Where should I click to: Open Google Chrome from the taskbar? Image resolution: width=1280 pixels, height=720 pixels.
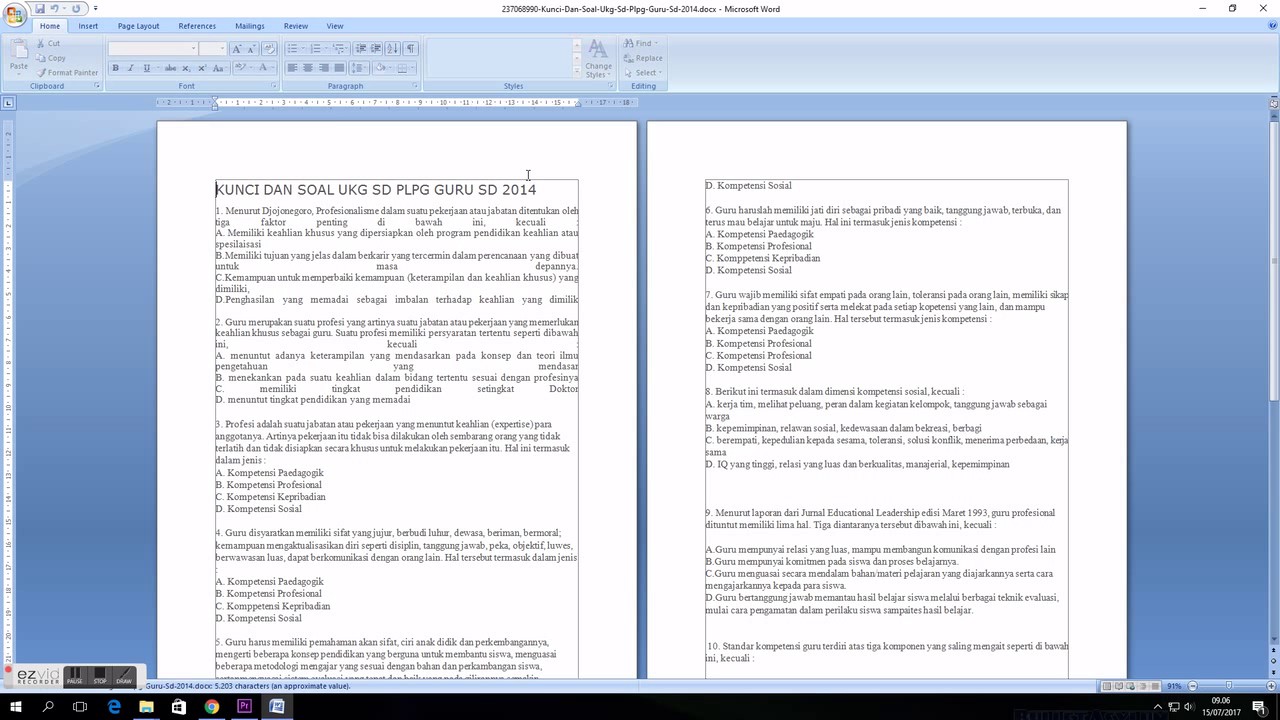(x=212, y=707)
